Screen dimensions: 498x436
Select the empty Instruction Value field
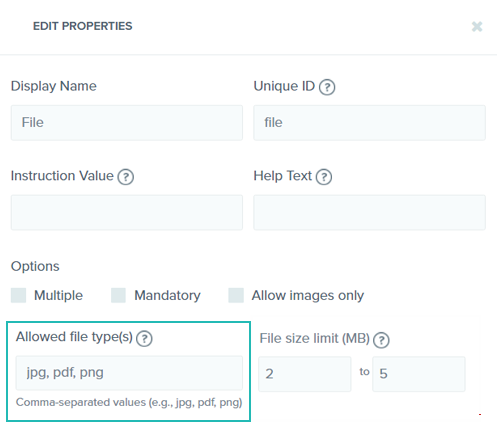pyautogui.click(x=127, y=213)
